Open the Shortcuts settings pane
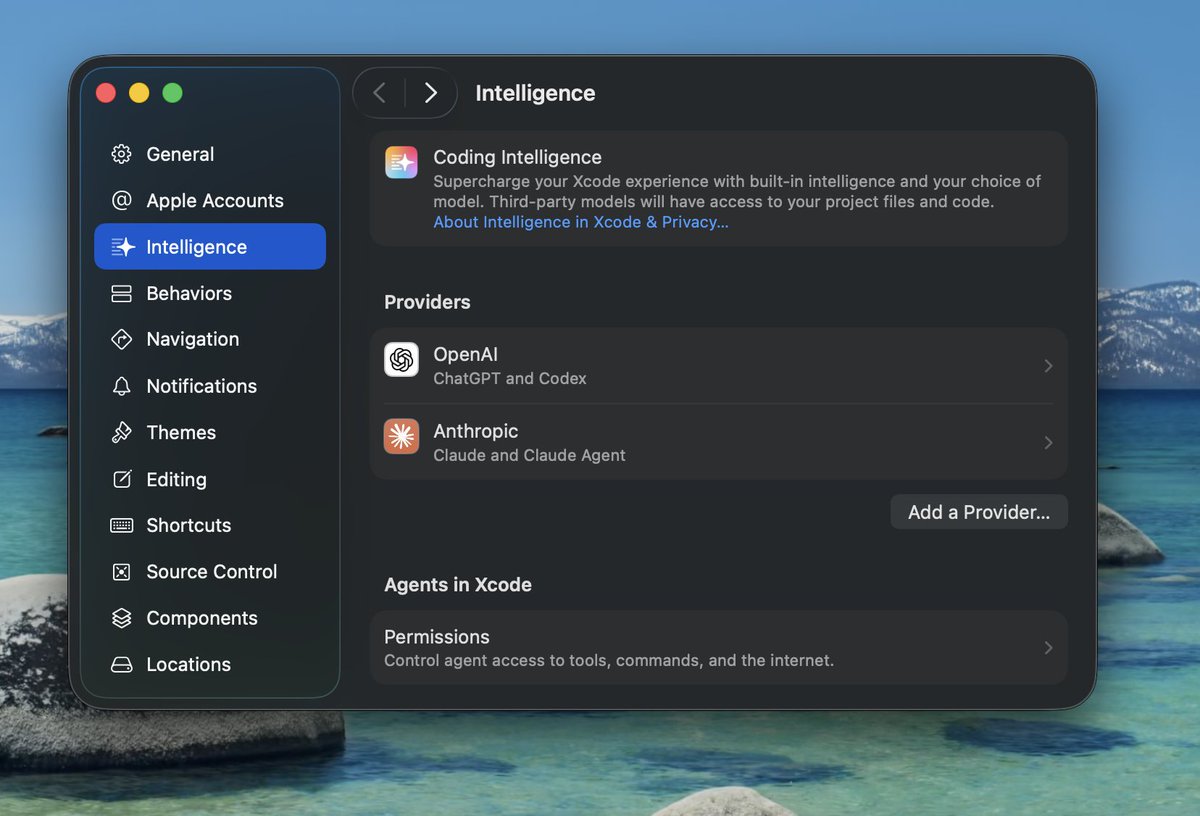 coord(210,525)
